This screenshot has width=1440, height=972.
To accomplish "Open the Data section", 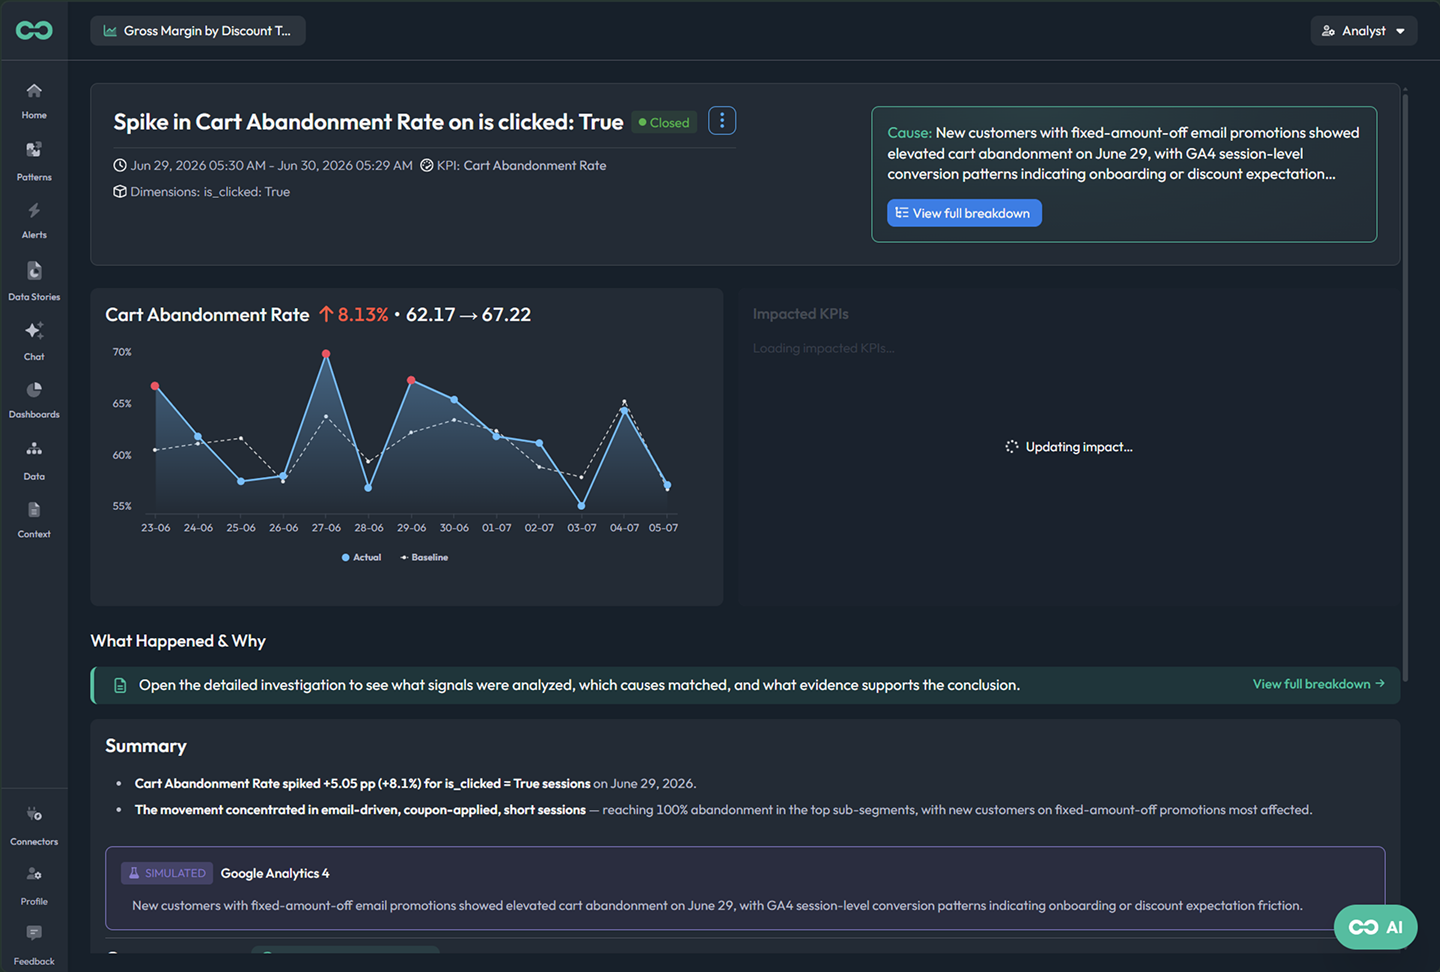I will 34,461.
